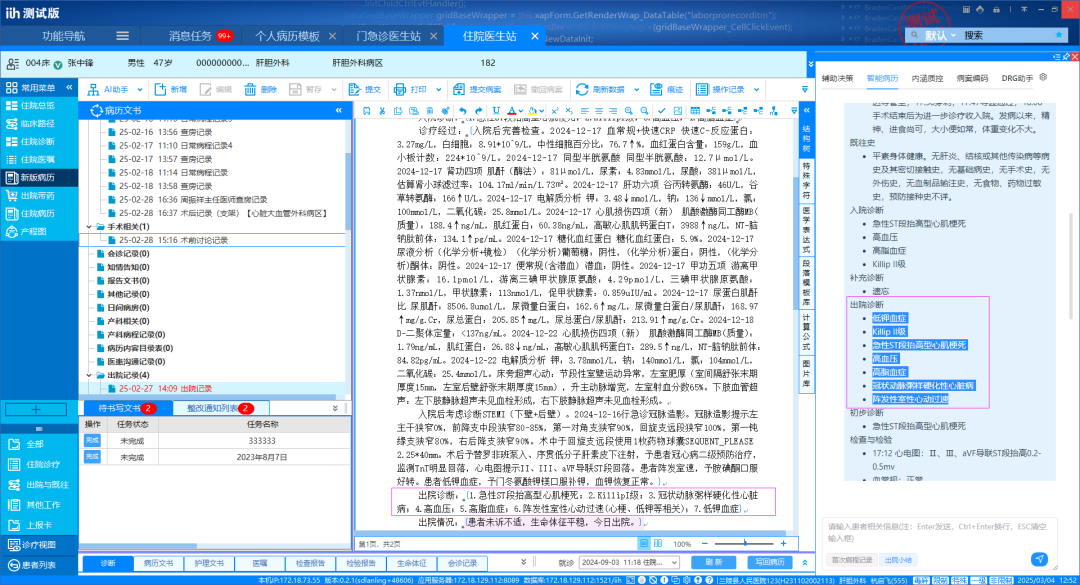Open the AI助手 dropdown arrow
Screen dimensions: 1080x585
pyautogui.click(x=140, y=90)
